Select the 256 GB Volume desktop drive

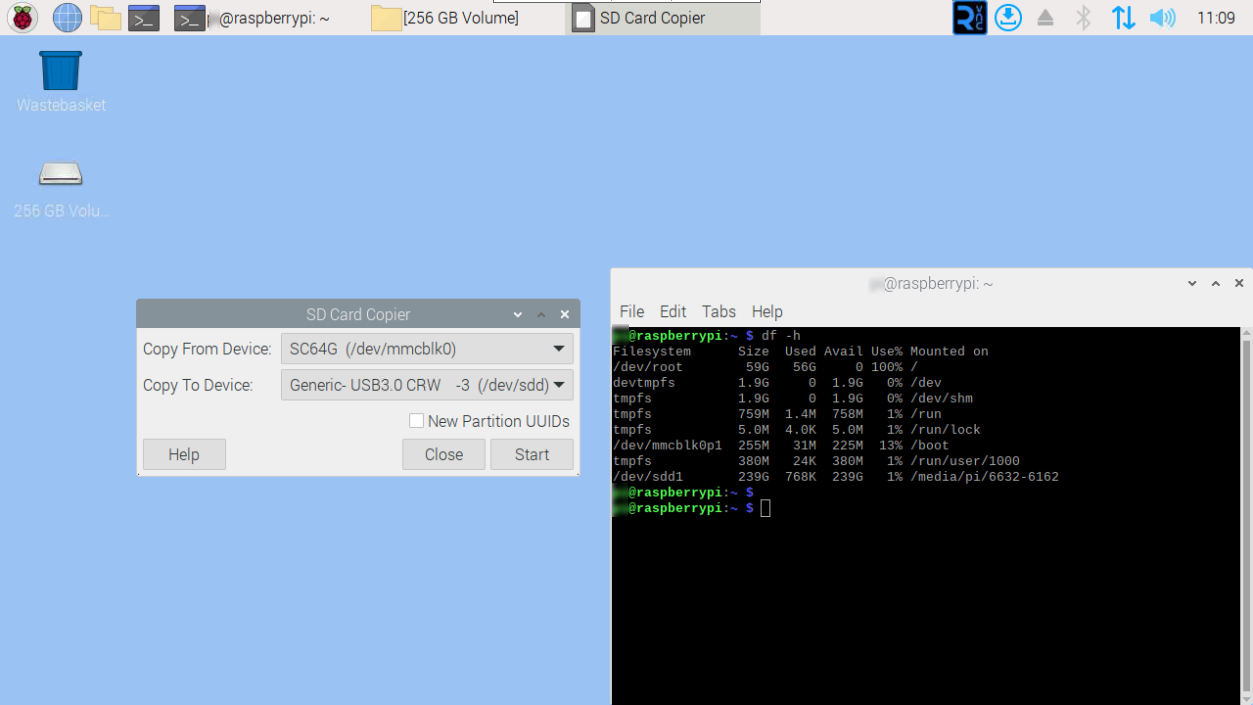point(61,176)
